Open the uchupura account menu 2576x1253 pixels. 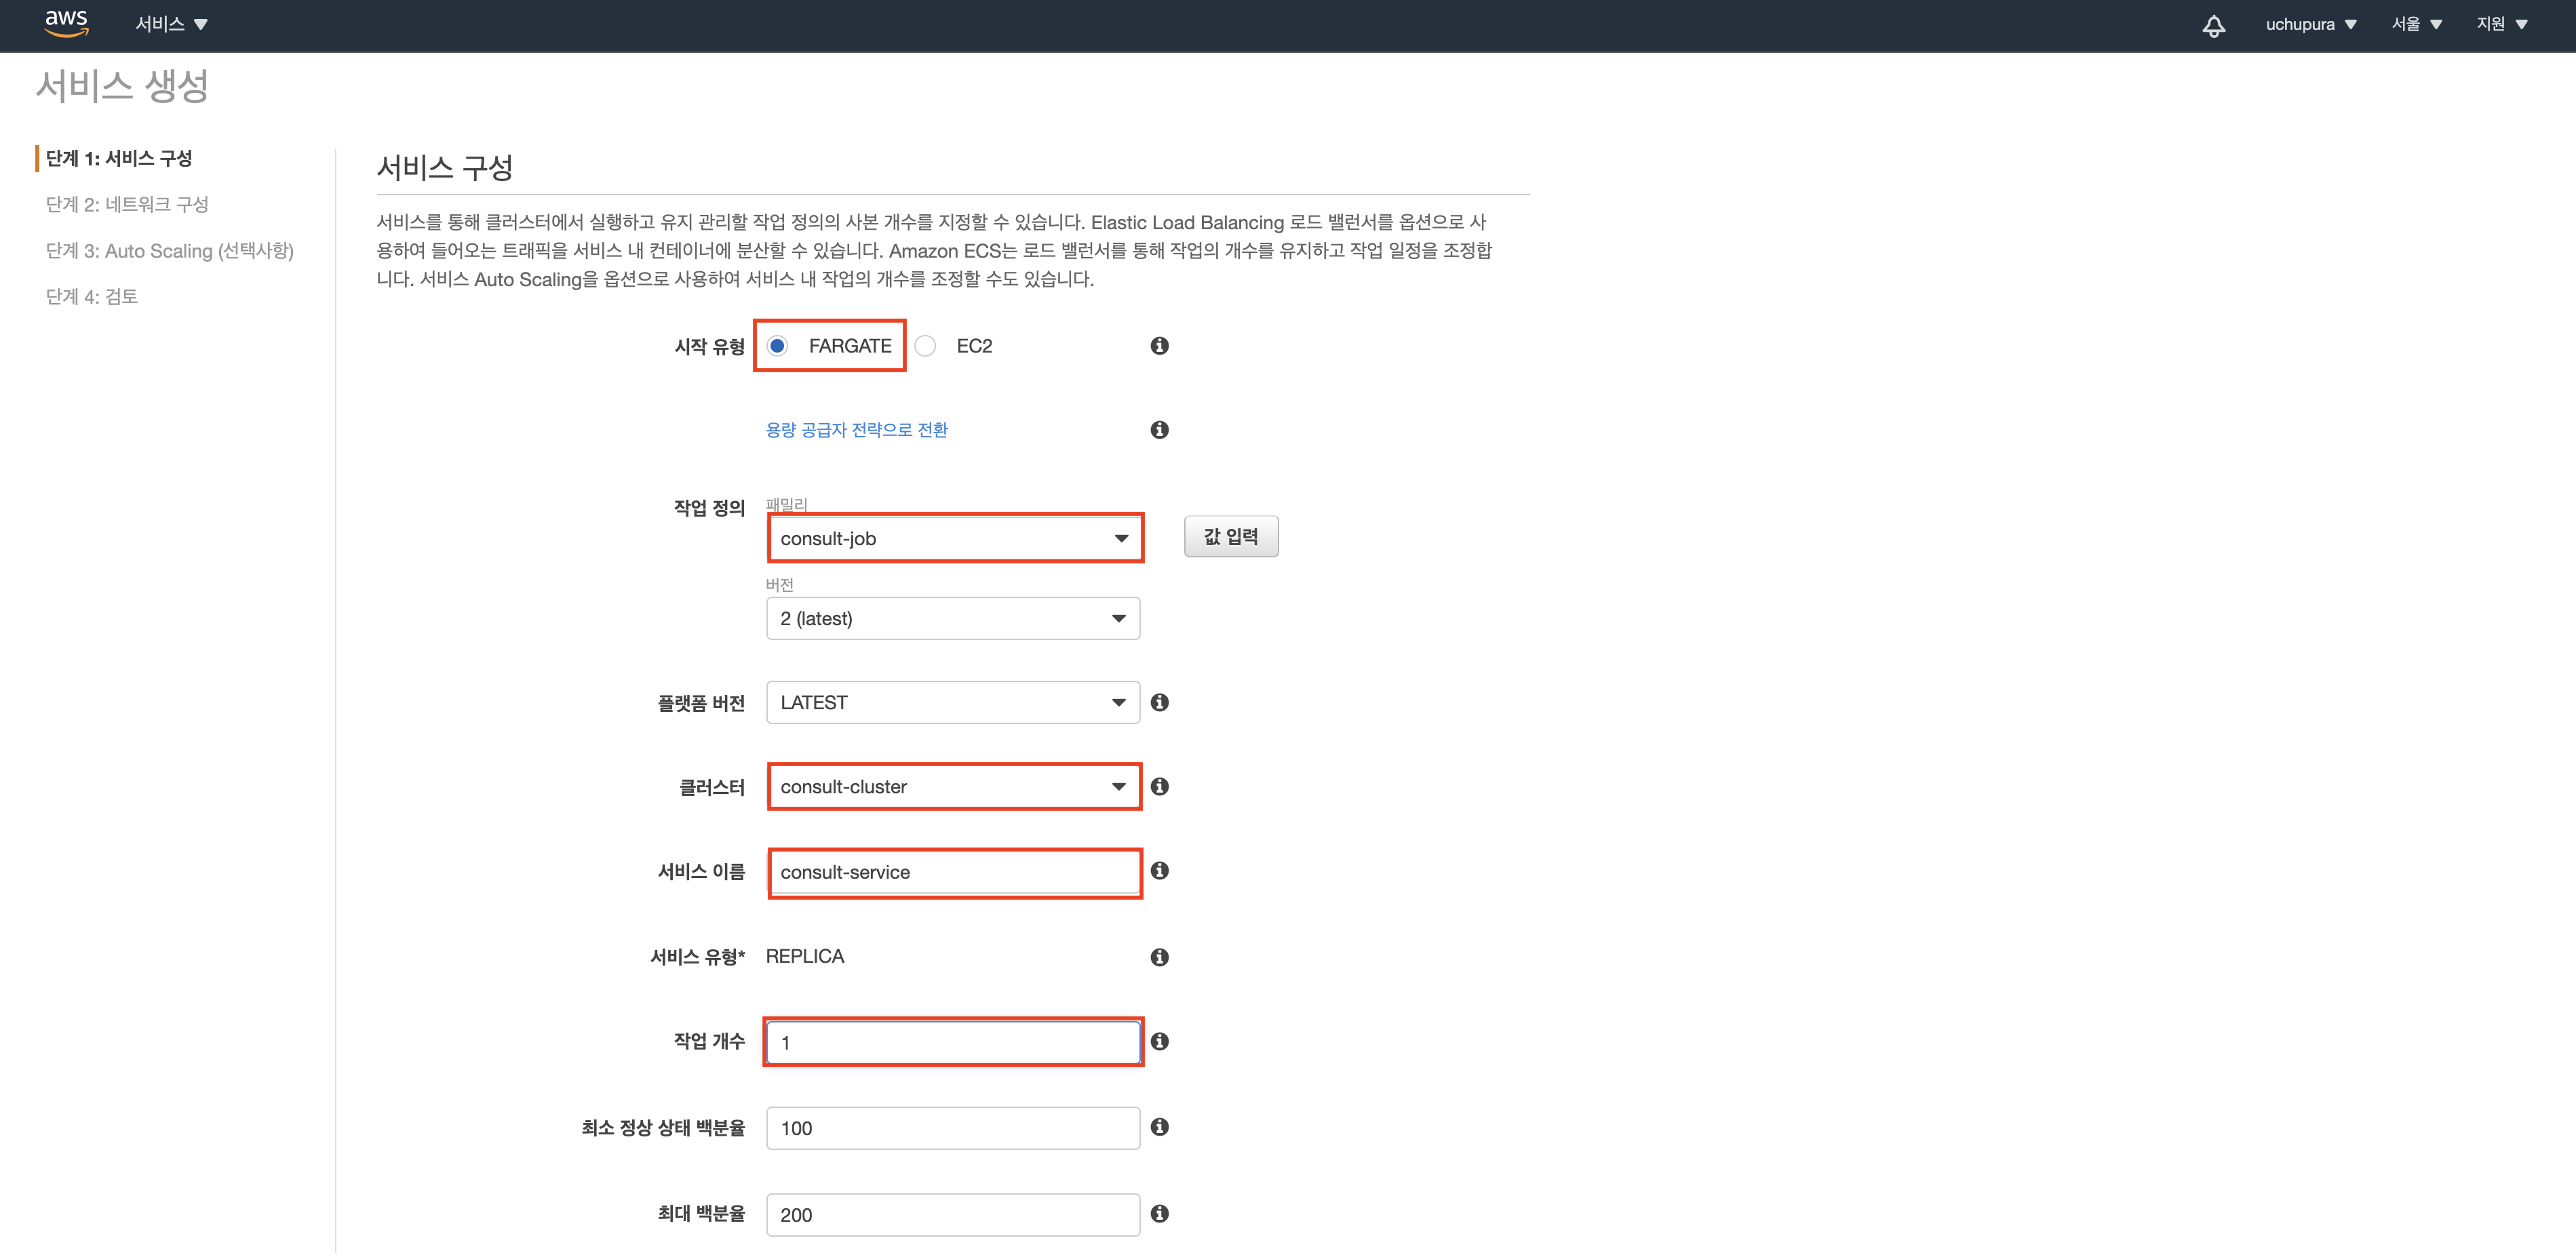(x=2310, y=24)
